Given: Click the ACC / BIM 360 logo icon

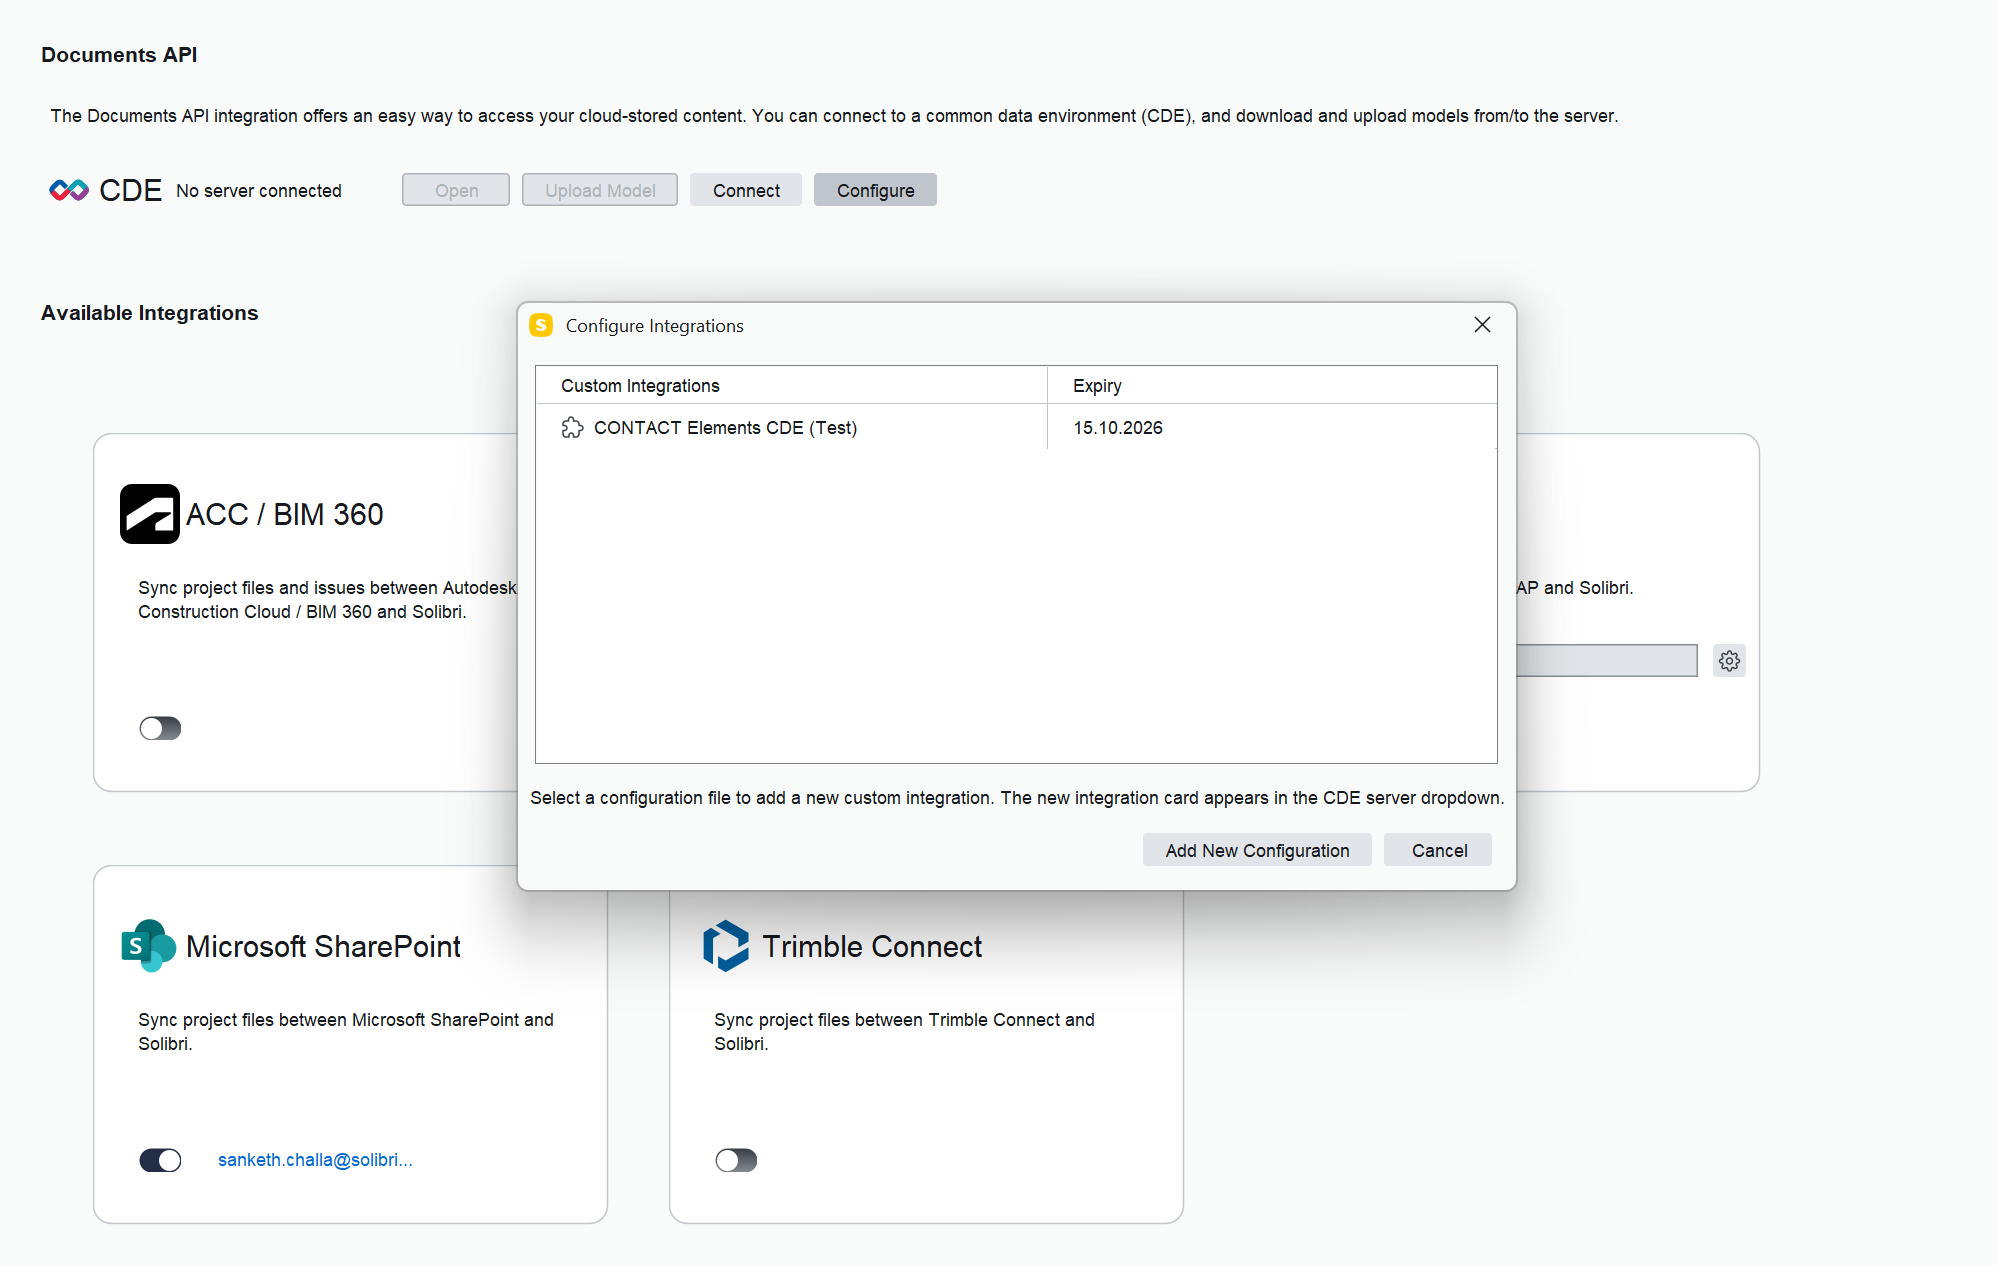Looking at the screenshot, I should [x=149, y=514].
